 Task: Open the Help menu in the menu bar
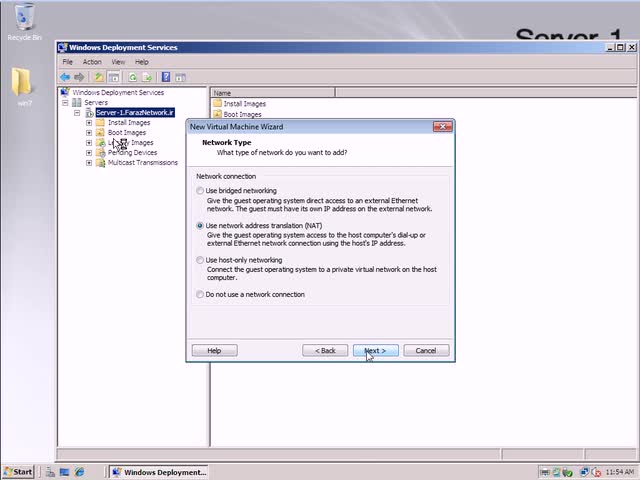click(142, 62)
